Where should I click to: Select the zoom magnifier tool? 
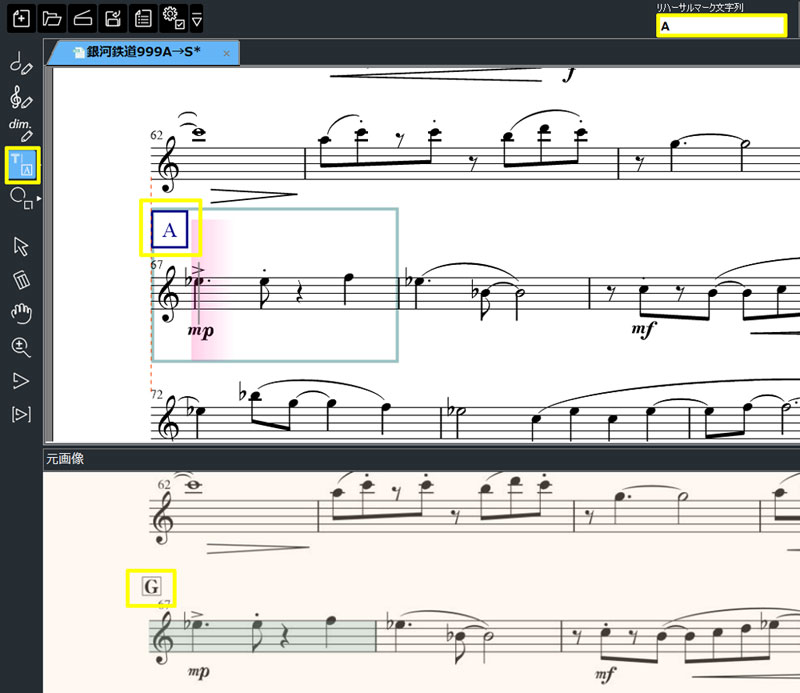[x=21, y=347]
